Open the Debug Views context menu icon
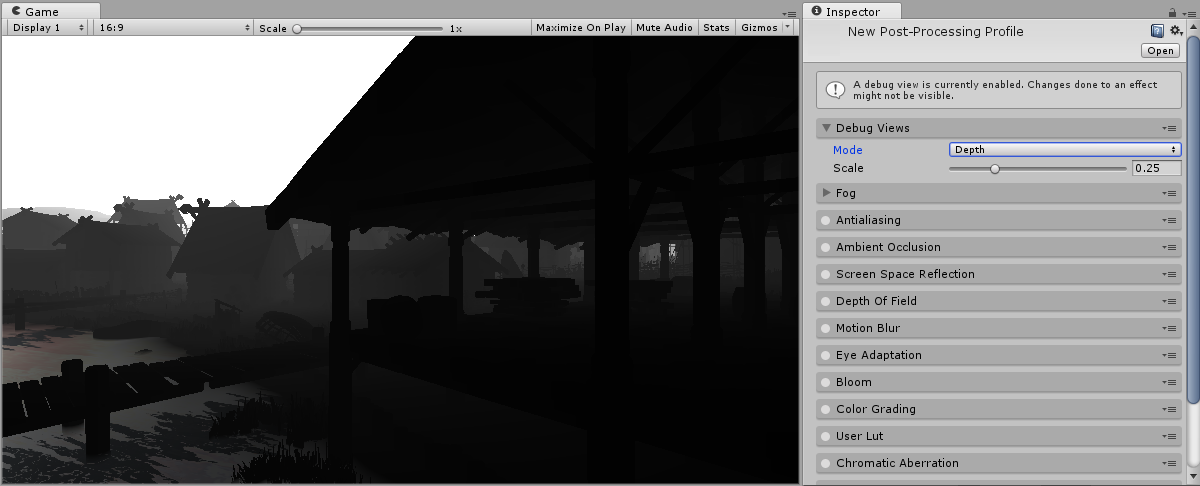 1168,128
